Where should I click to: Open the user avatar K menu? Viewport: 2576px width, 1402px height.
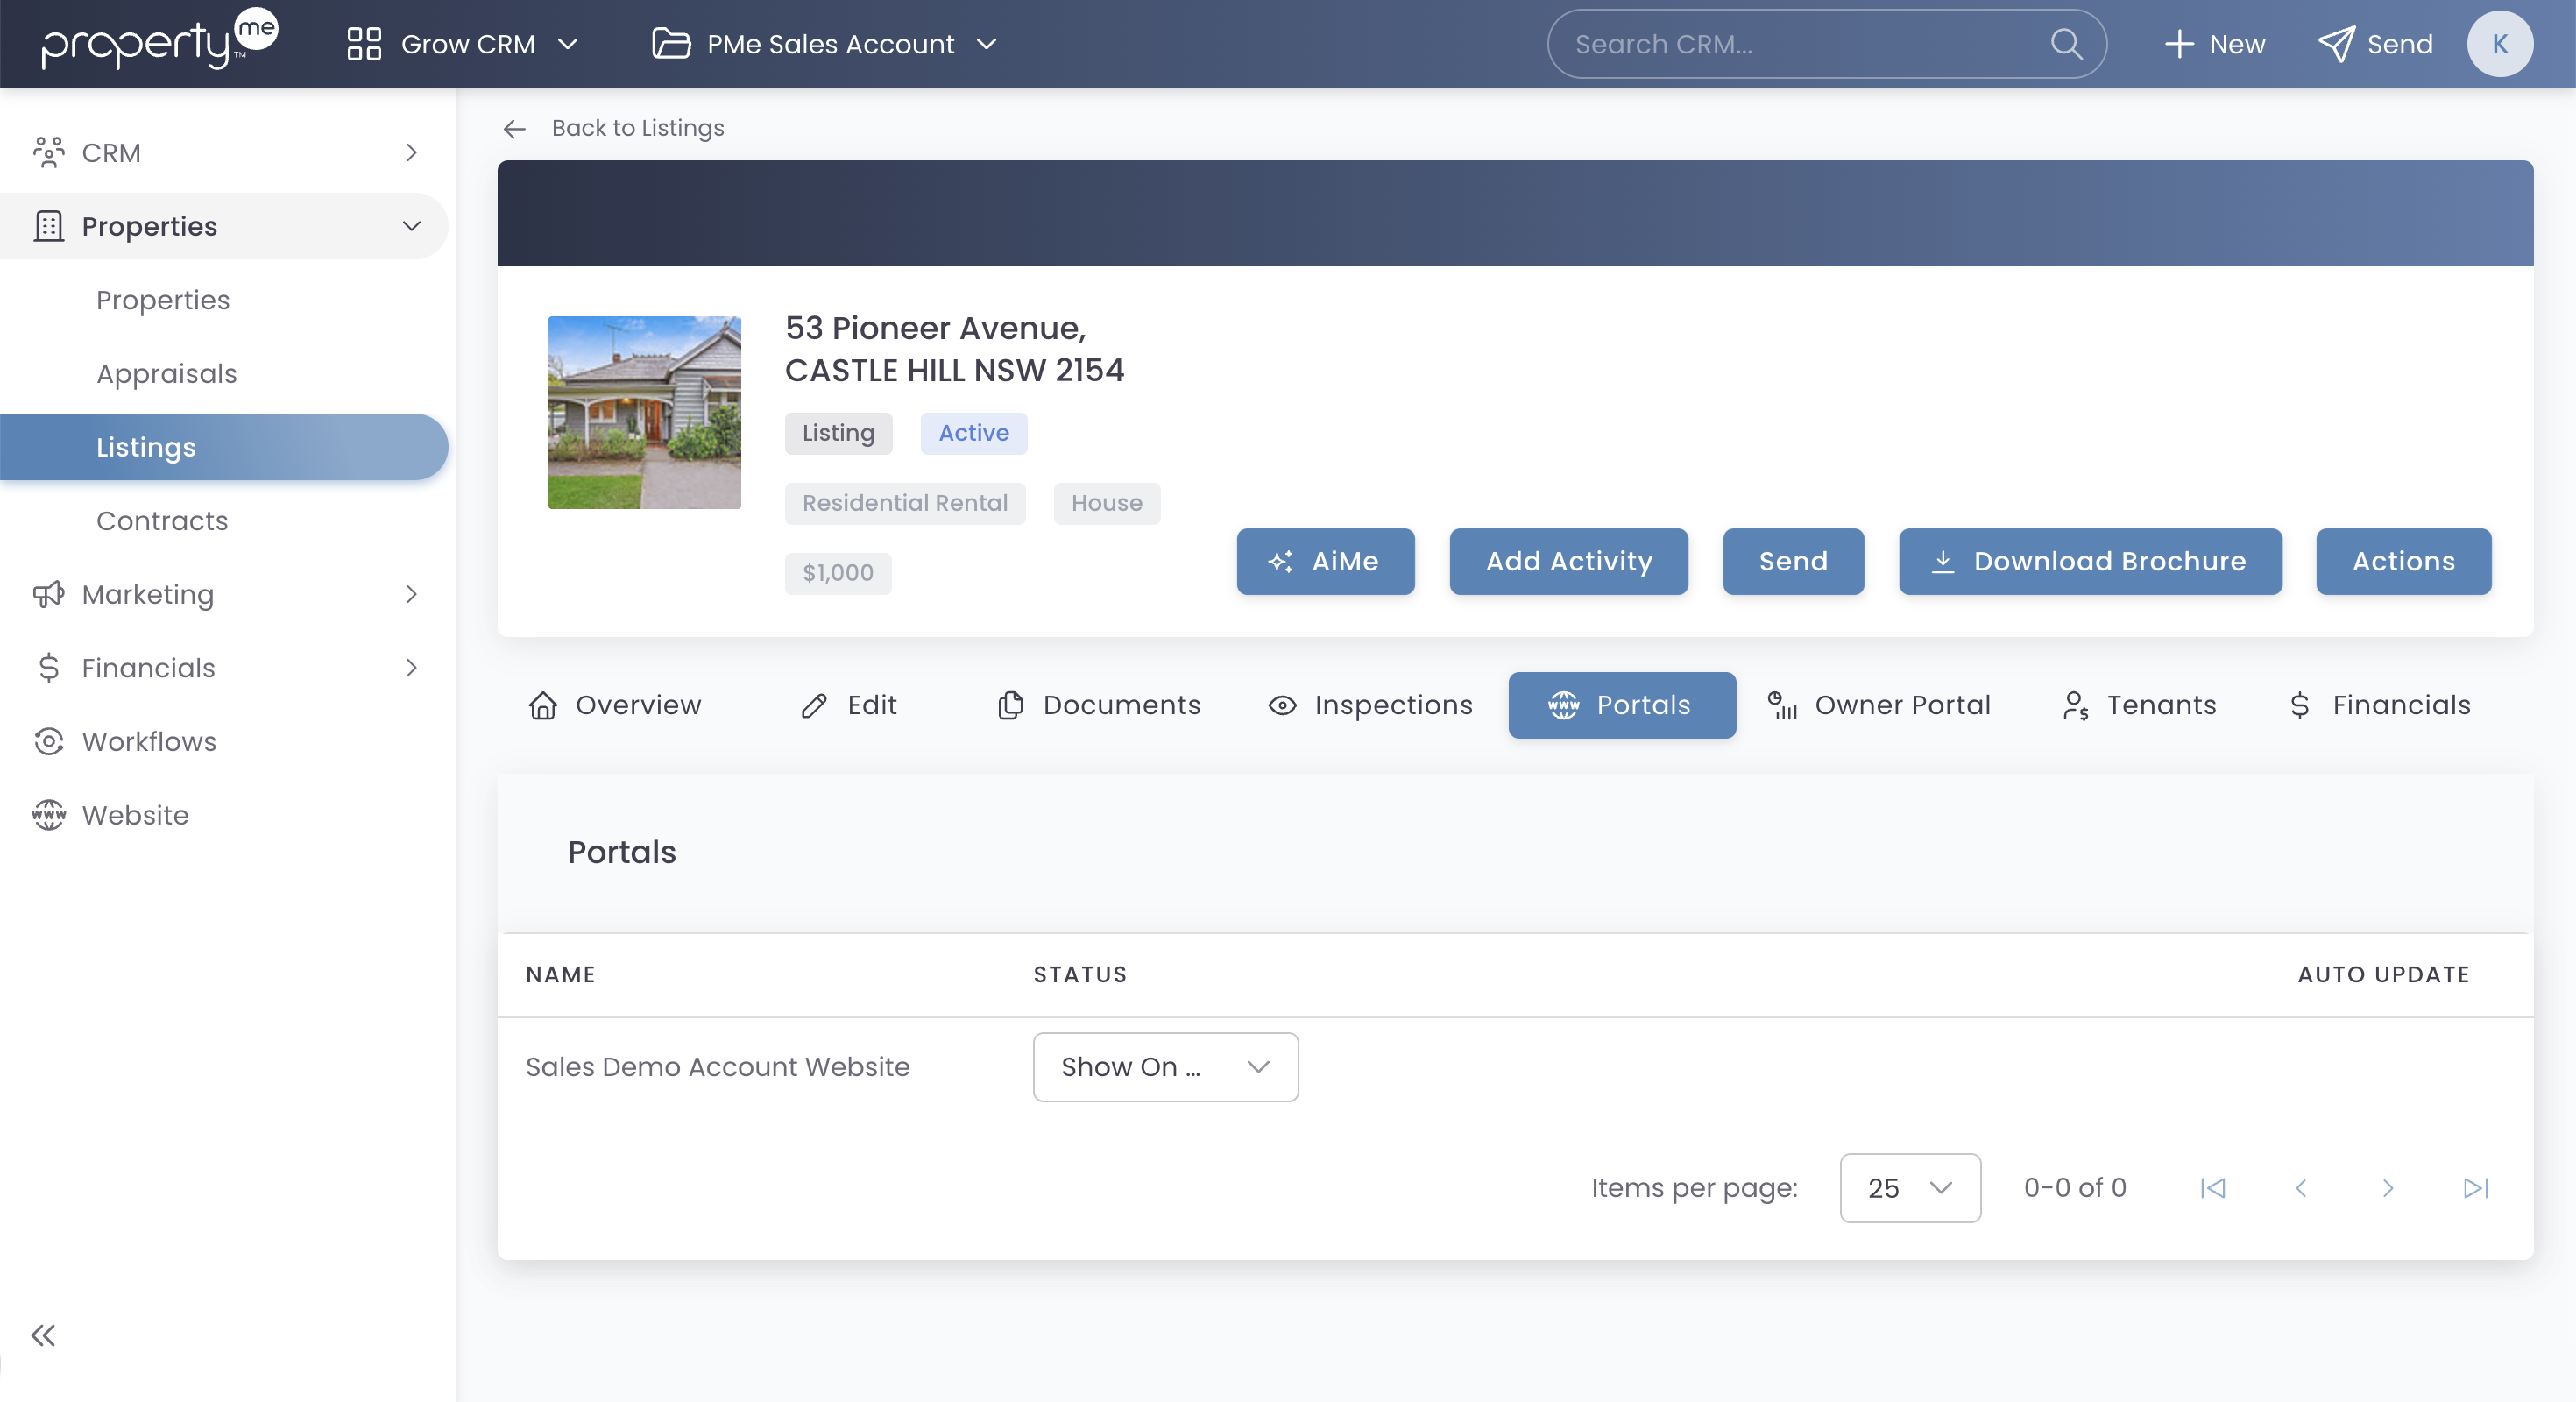click(x=2499, y=44)
